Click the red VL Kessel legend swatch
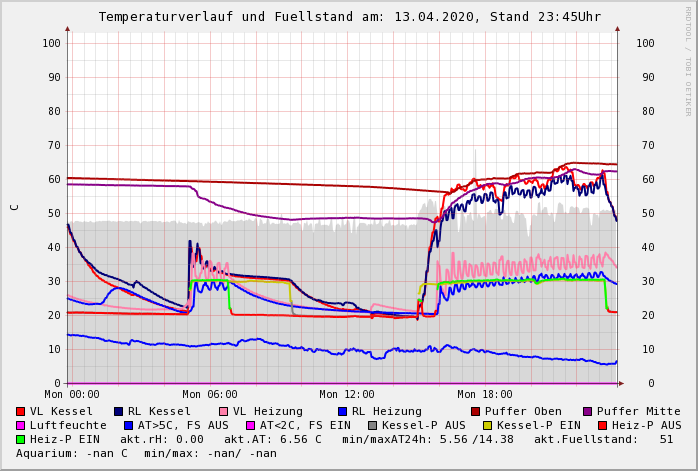Image resolution: width=698 pixels, height=471 pixels. pyautogui.click(x=21, y=411)
